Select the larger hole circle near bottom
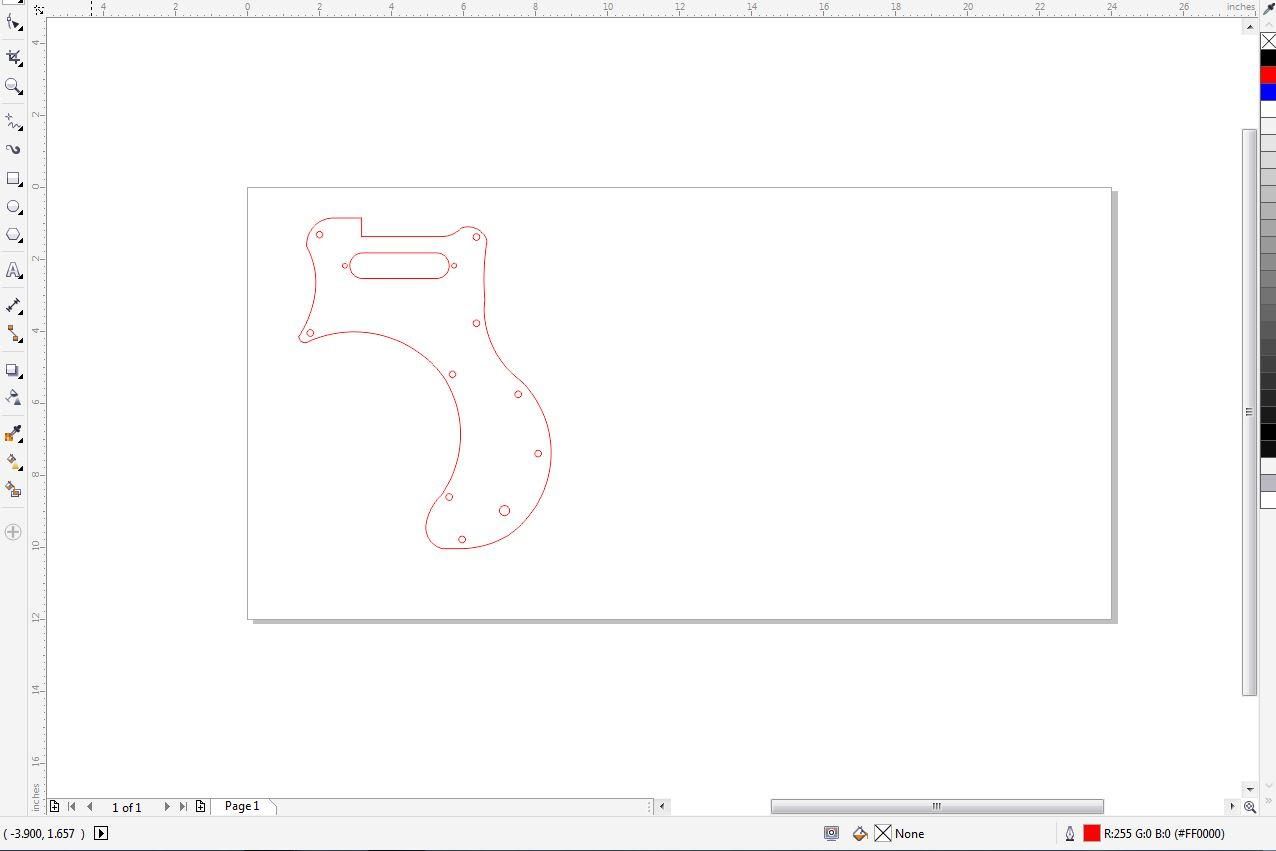This screenshot has height=851, width=1276. tap(504, 511)
